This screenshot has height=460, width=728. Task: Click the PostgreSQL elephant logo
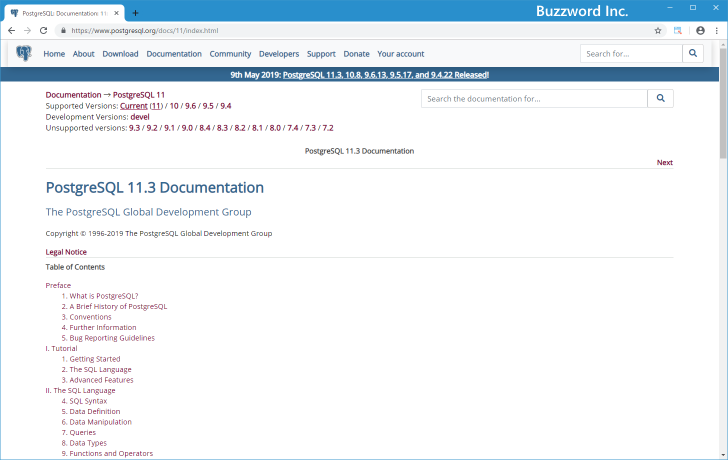point(24,53)
